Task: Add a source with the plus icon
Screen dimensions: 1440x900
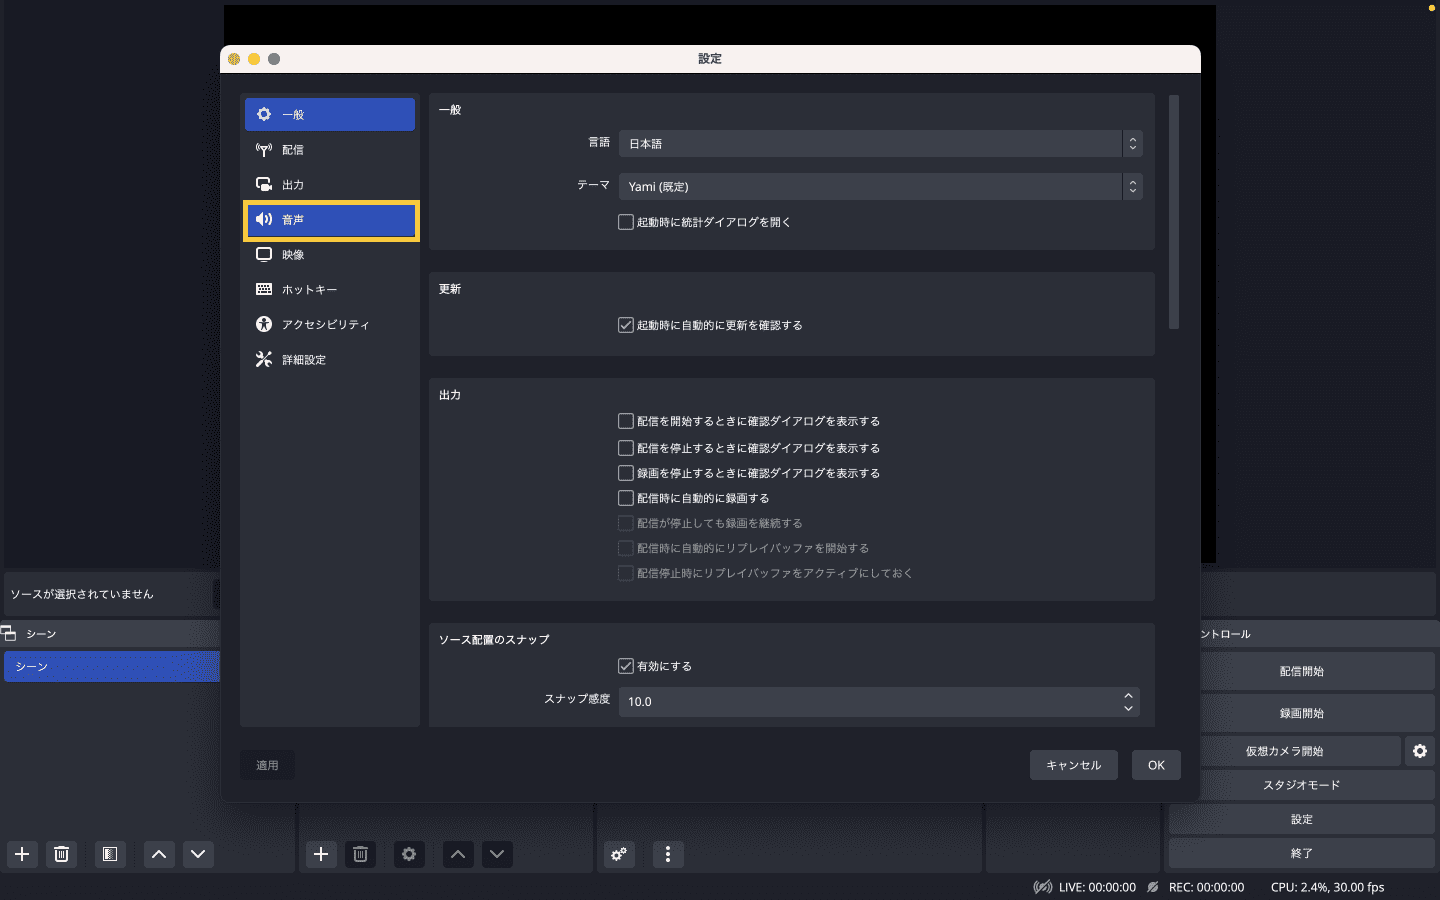Action: (321, 854)
